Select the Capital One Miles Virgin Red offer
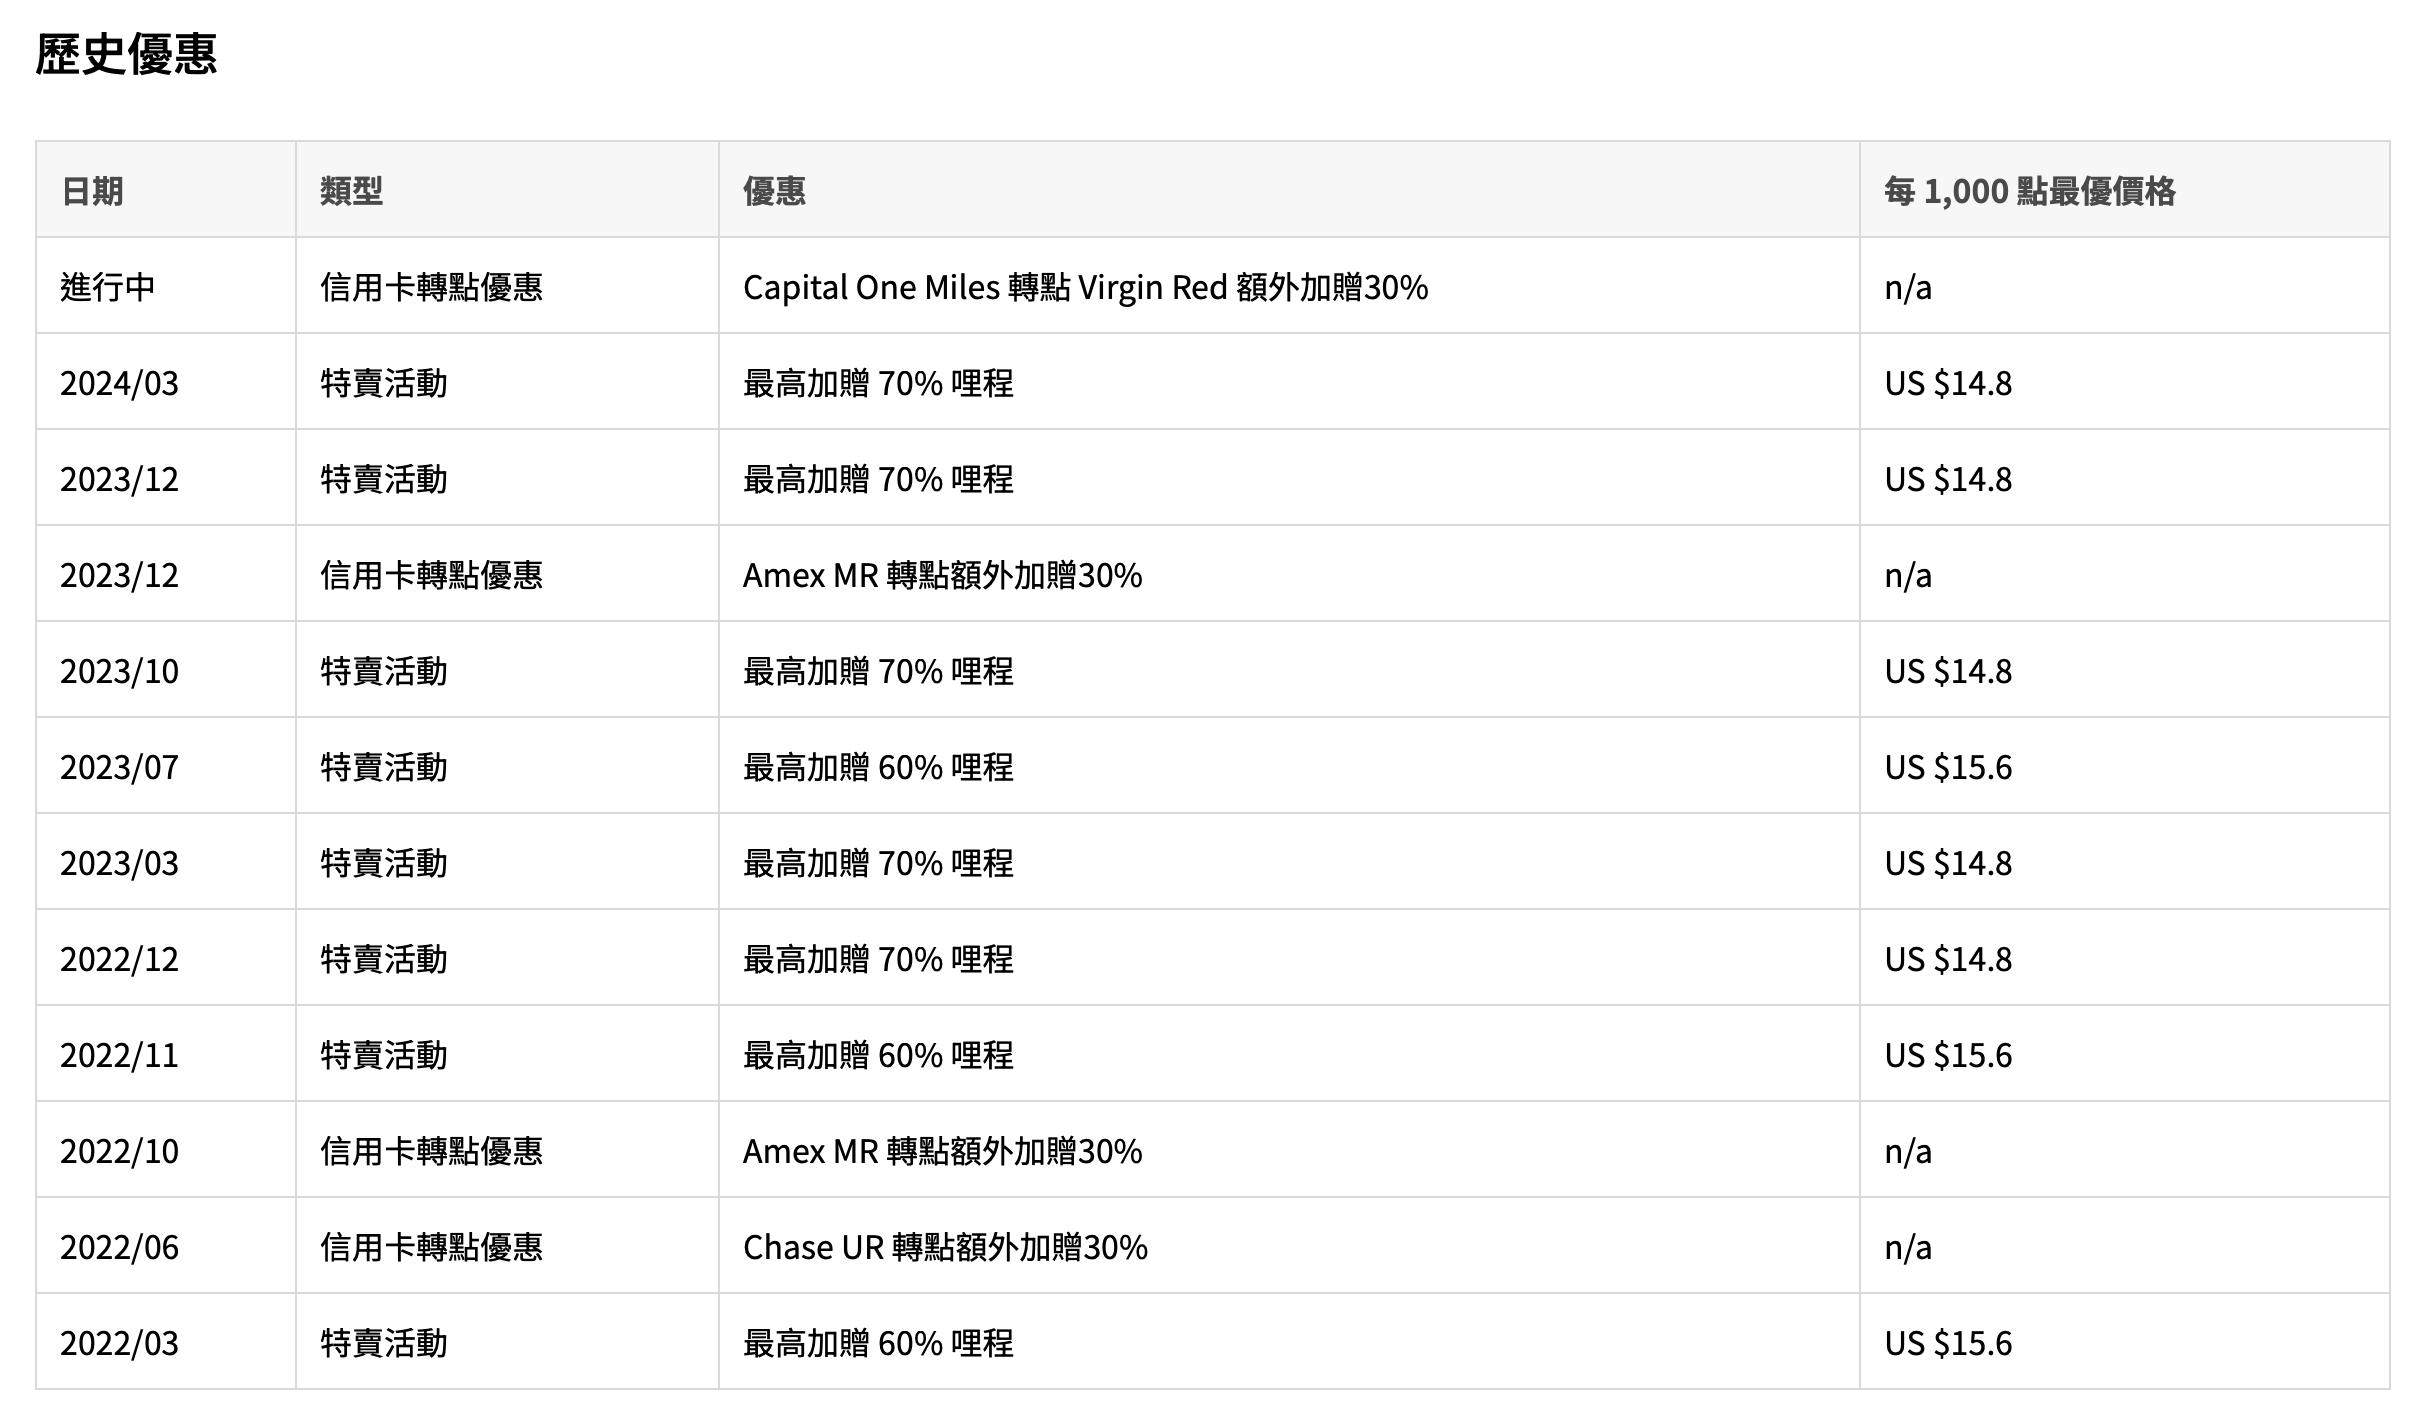The width and height of the screenshot is (2434, 1420). pyautogui.click(x=1085, y=287)
